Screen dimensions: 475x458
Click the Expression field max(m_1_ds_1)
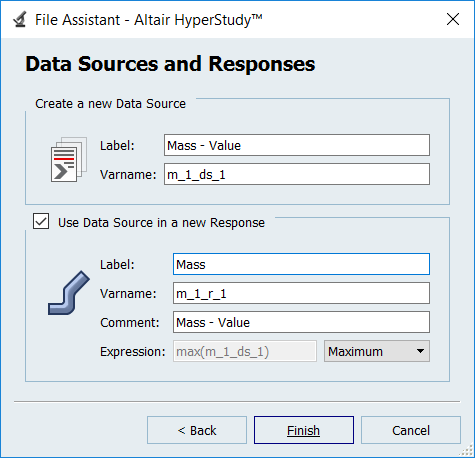click(245, 351)
